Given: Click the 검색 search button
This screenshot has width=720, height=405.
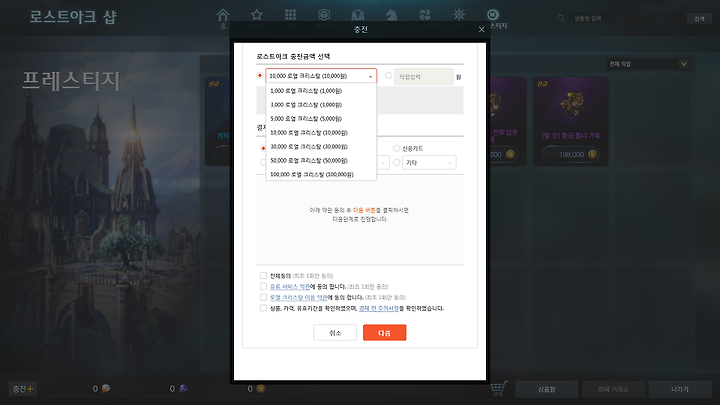Looking at the screenshot, I should coord(699,18).
